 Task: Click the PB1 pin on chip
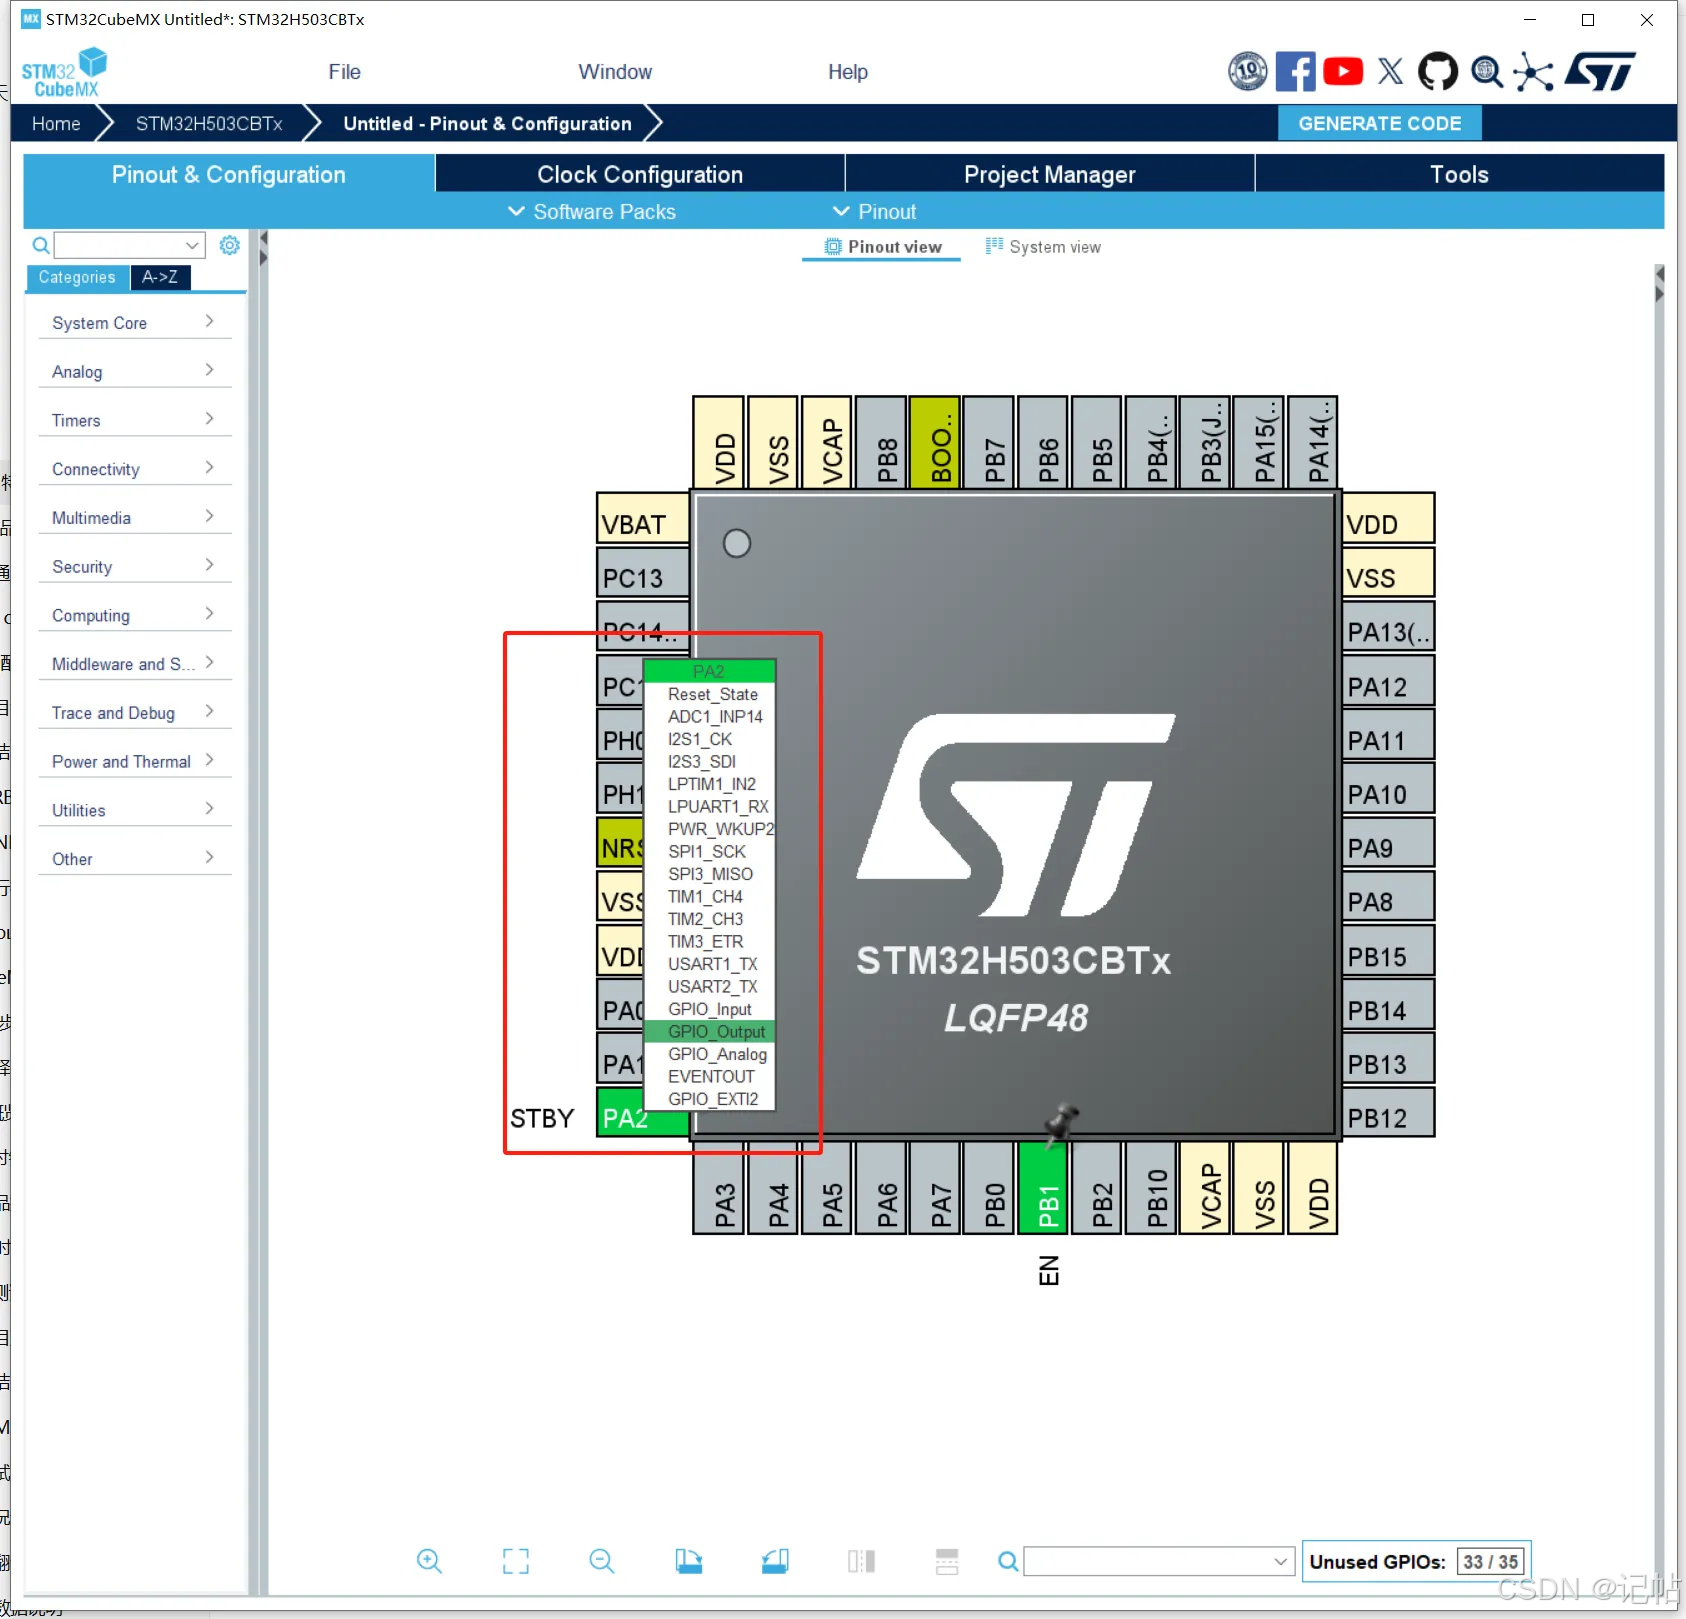click(x=1044, y=1189)
